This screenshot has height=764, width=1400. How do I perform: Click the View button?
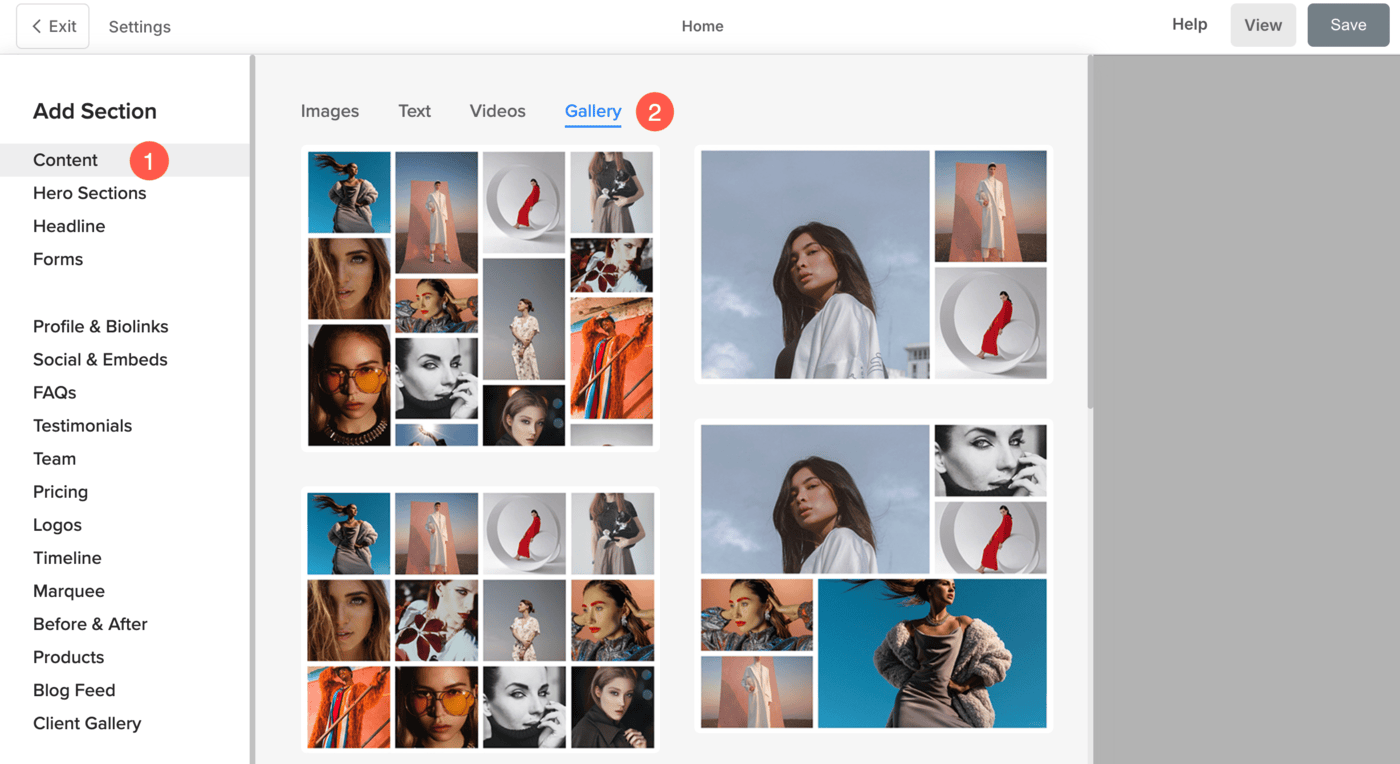coord(1263,26)
